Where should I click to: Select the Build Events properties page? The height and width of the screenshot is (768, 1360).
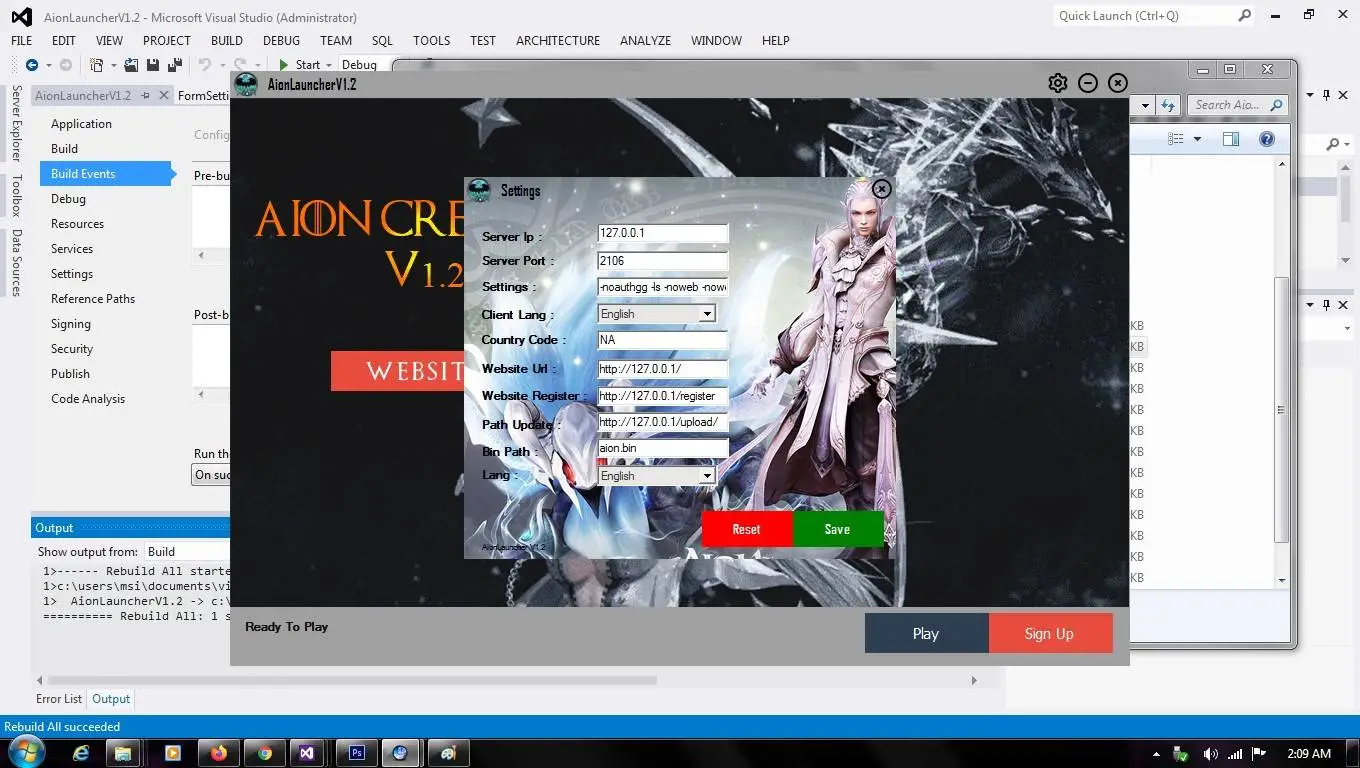pos(107,174)
